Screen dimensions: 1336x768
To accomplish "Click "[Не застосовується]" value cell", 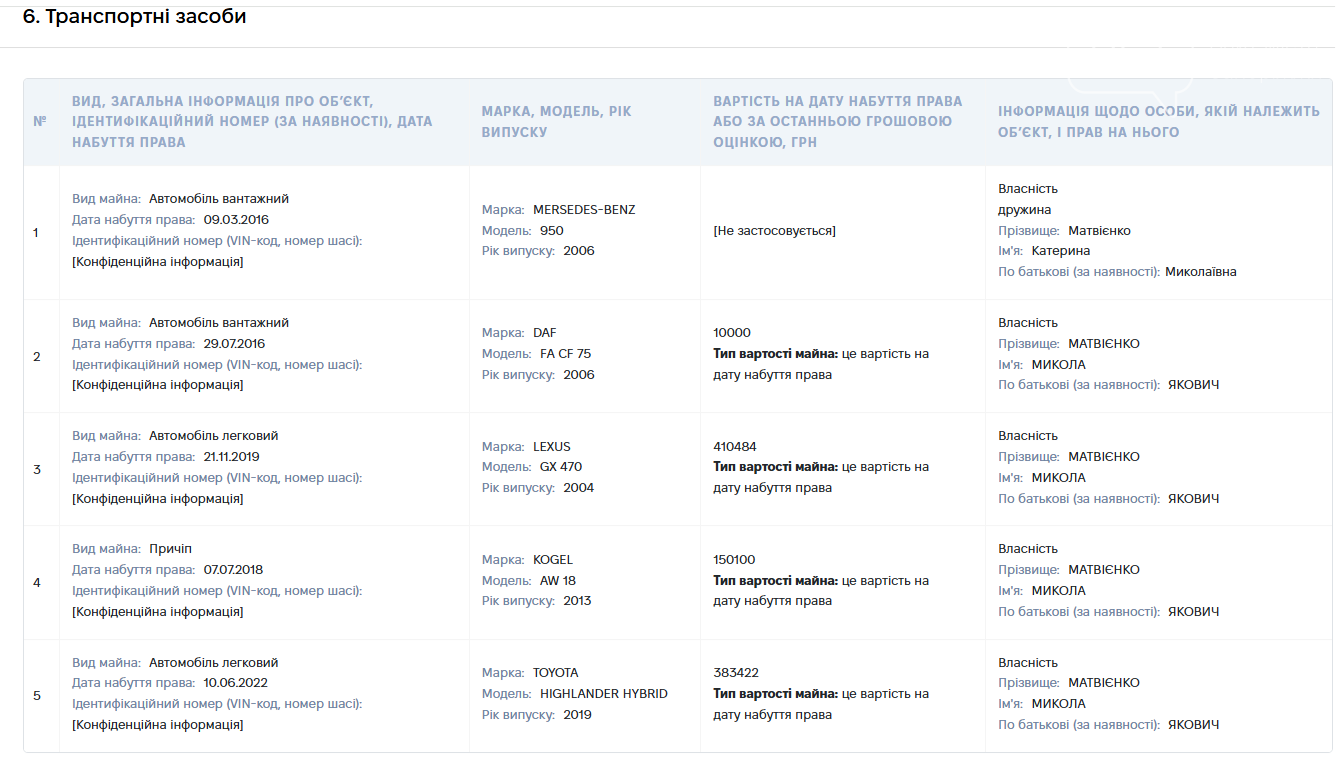I will click(x=775, y=230).
